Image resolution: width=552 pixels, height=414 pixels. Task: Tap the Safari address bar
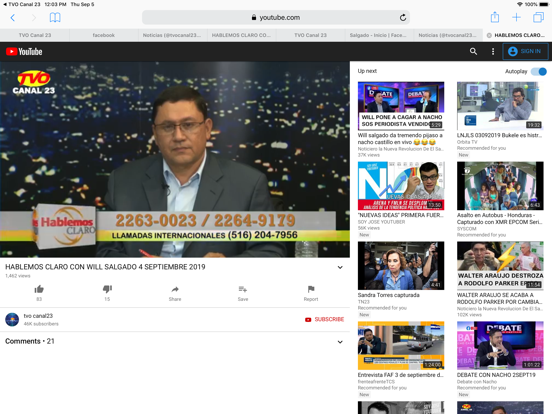276,18
